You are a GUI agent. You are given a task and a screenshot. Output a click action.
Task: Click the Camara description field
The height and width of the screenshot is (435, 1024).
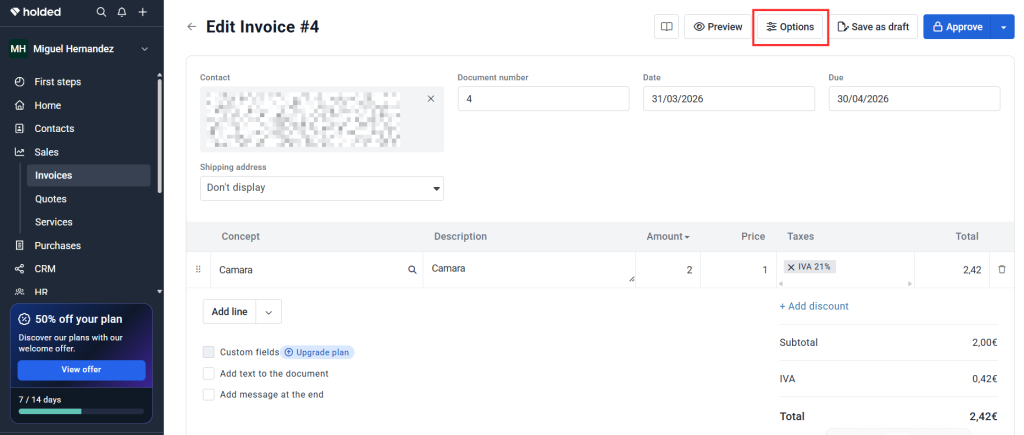pos(529,269)
